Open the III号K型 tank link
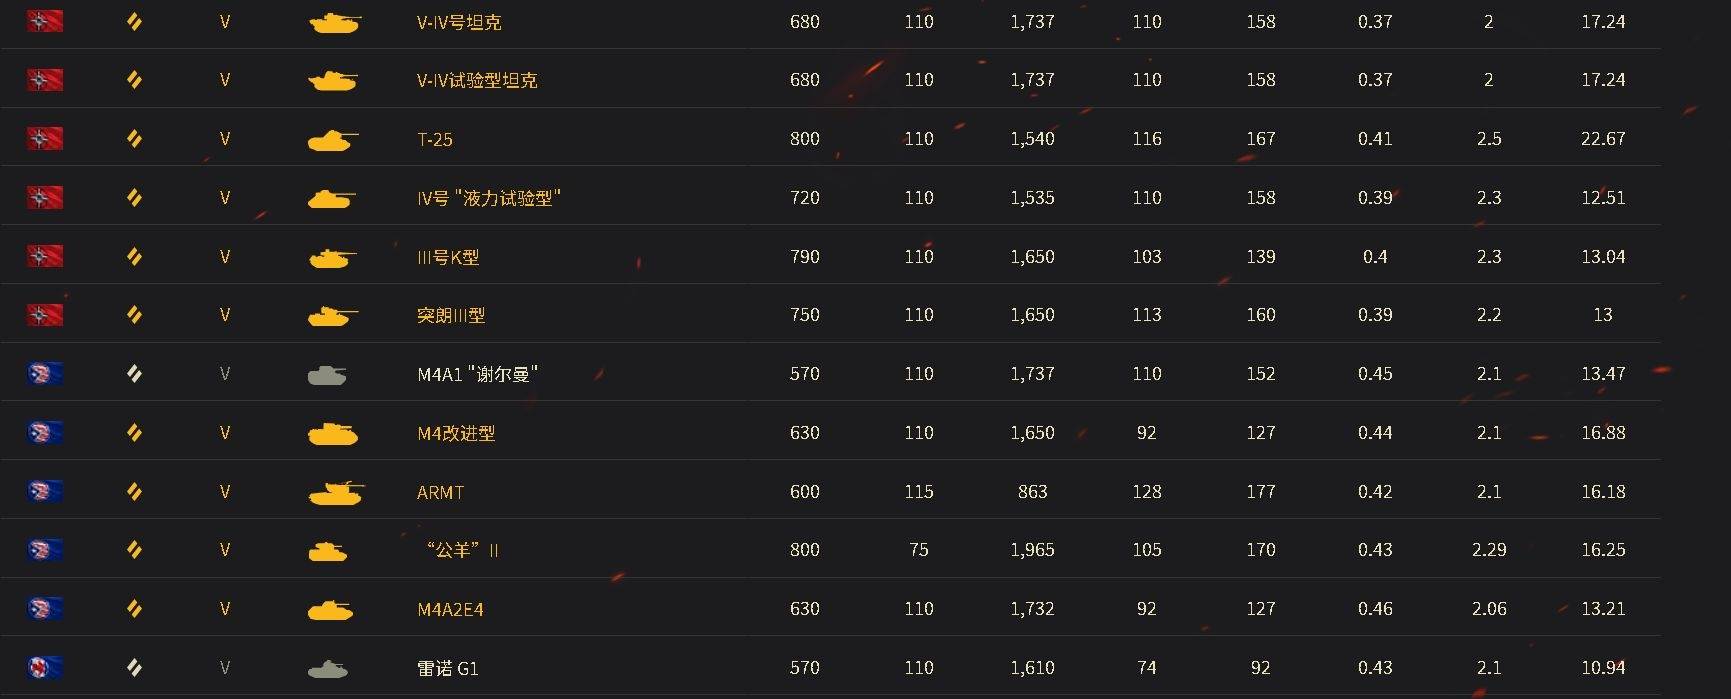This screenshot has height=699, width=1731. [448, 257]
